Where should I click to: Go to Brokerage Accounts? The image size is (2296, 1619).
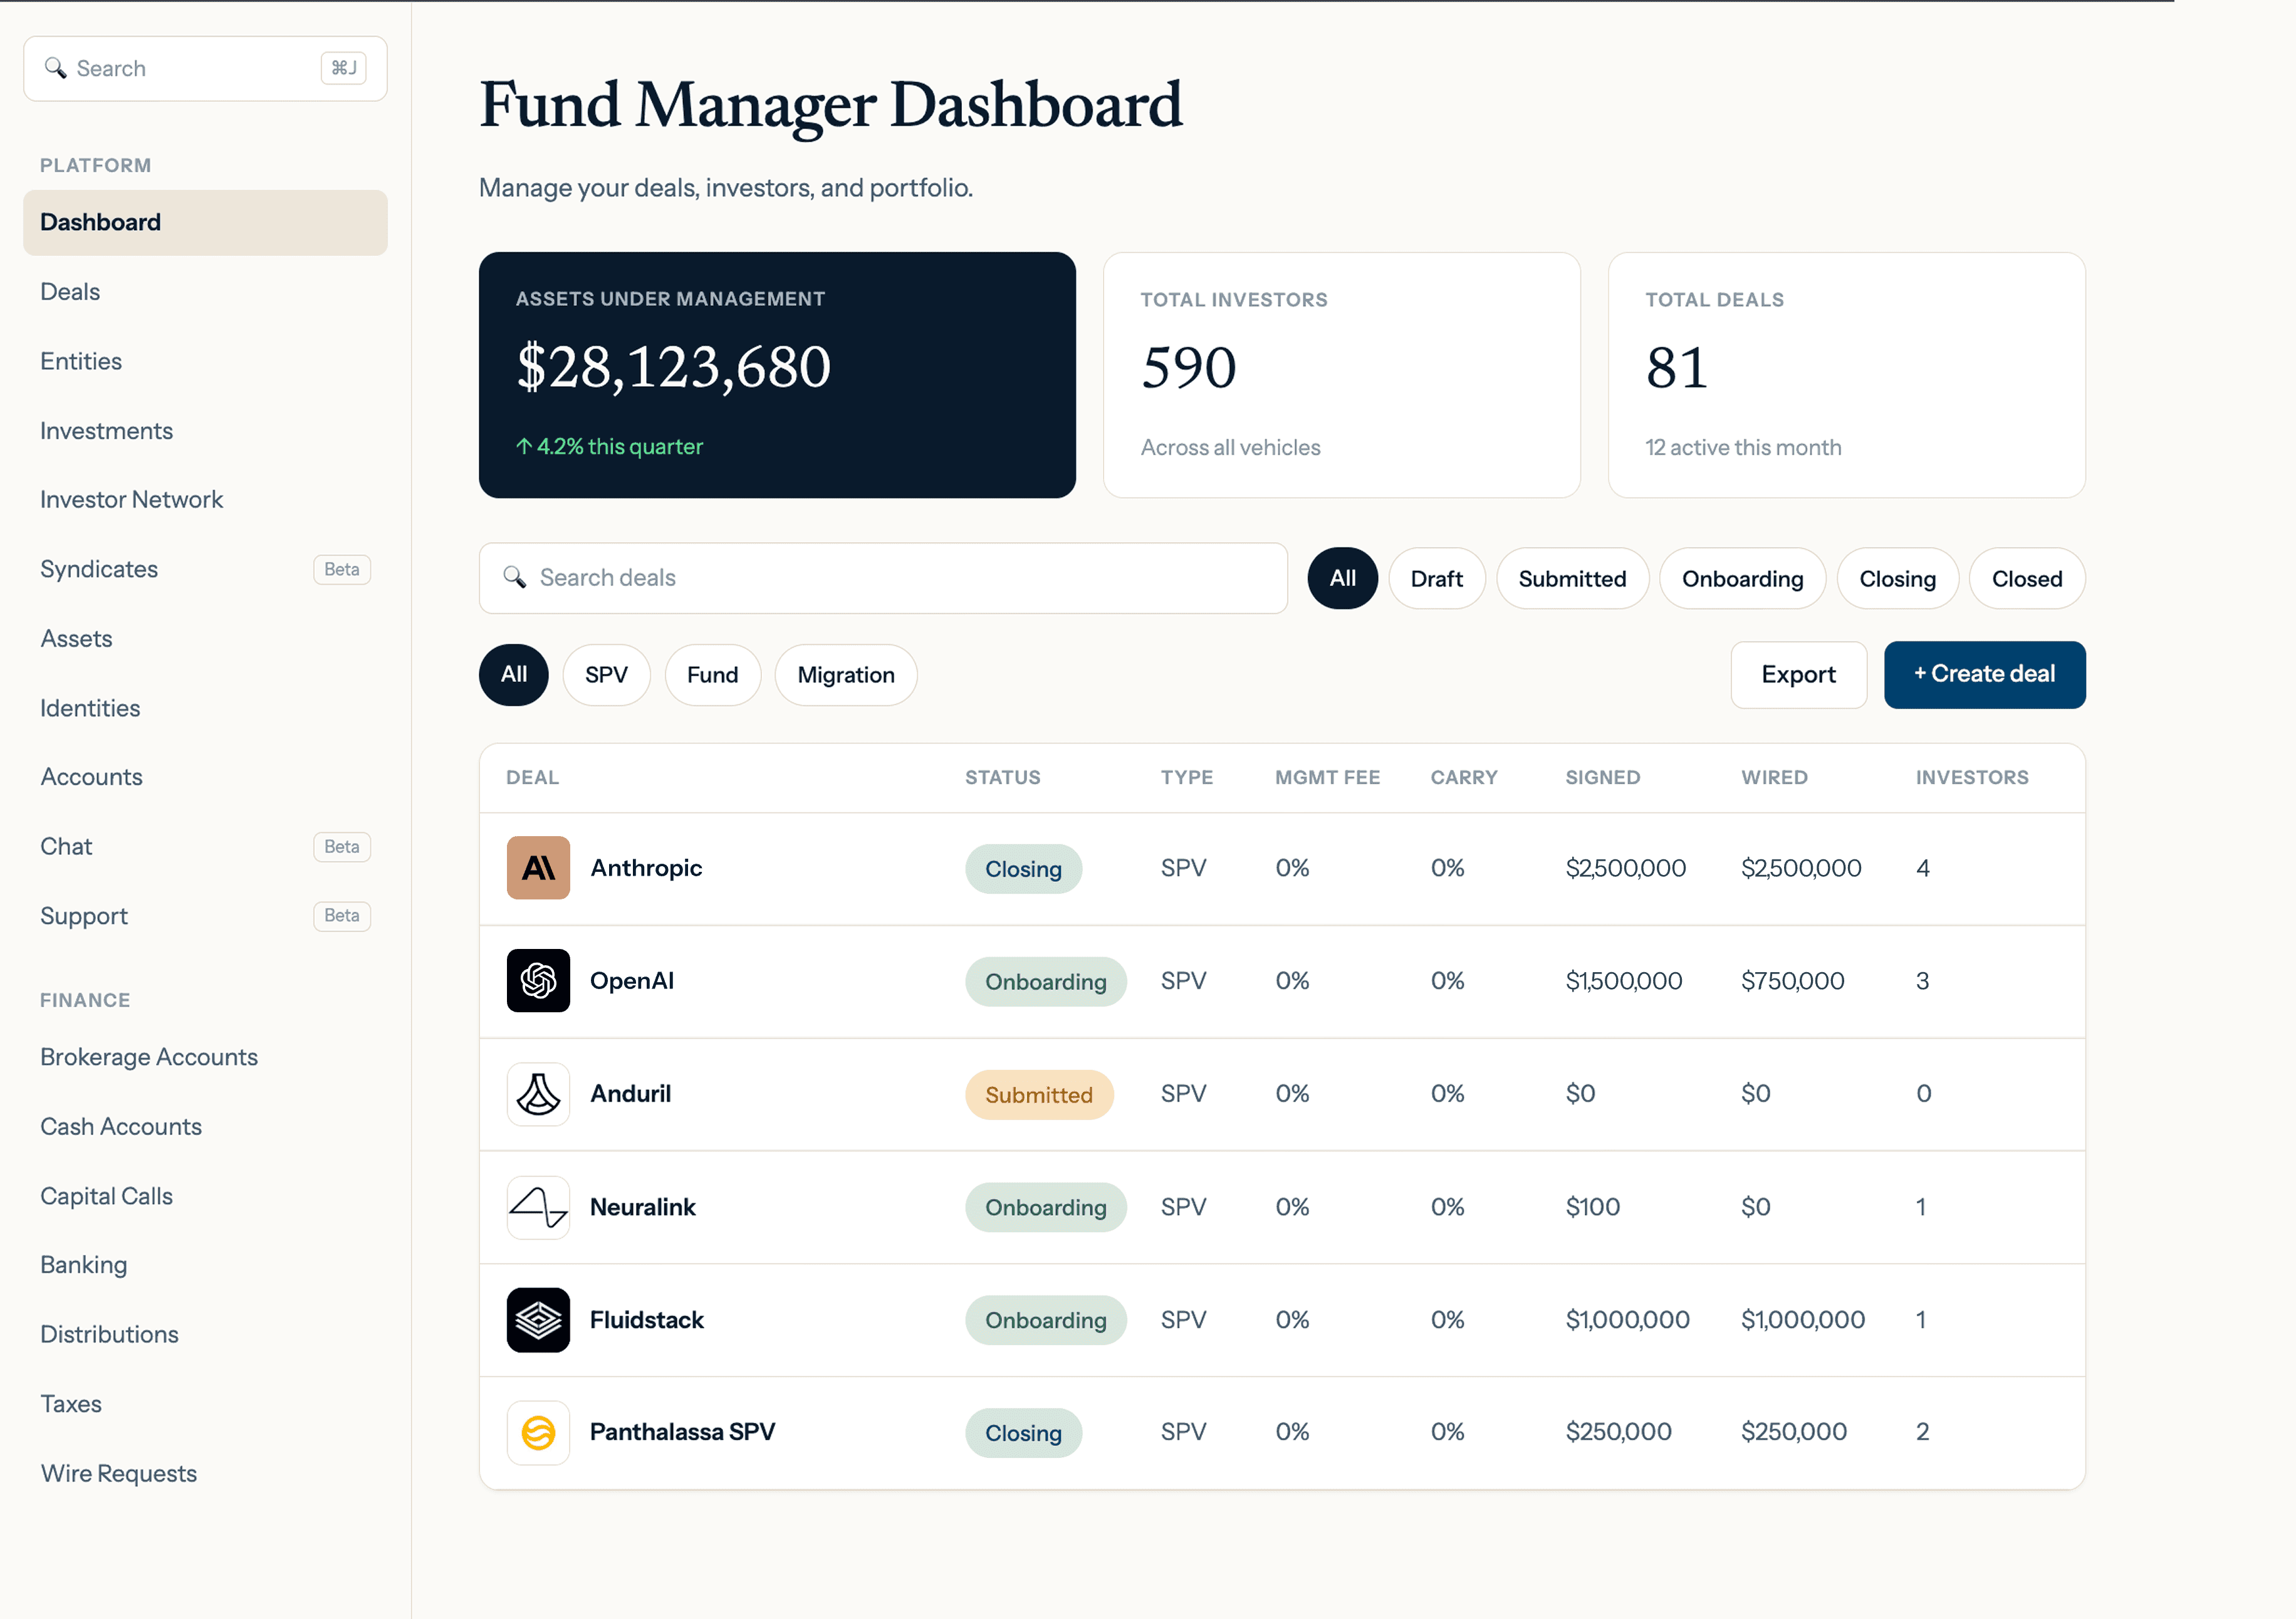[x=205, y=1057]
